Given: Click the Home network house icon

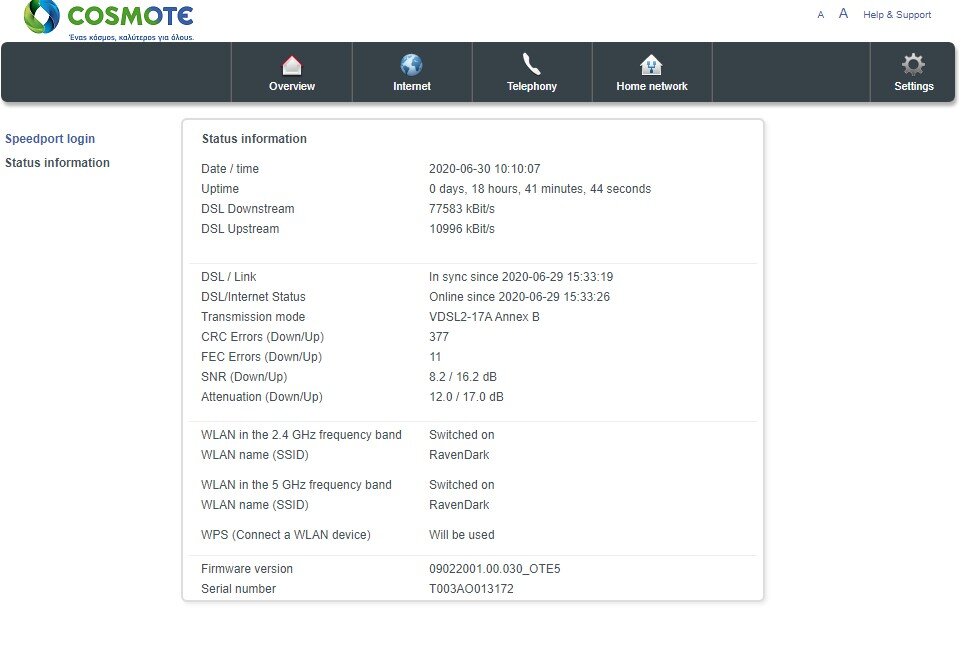Looking at the screenshot, I should pos(651,64).
